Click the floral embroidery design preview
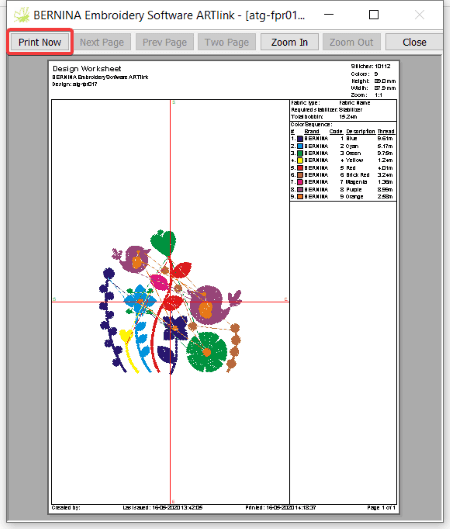 point(171,302)
